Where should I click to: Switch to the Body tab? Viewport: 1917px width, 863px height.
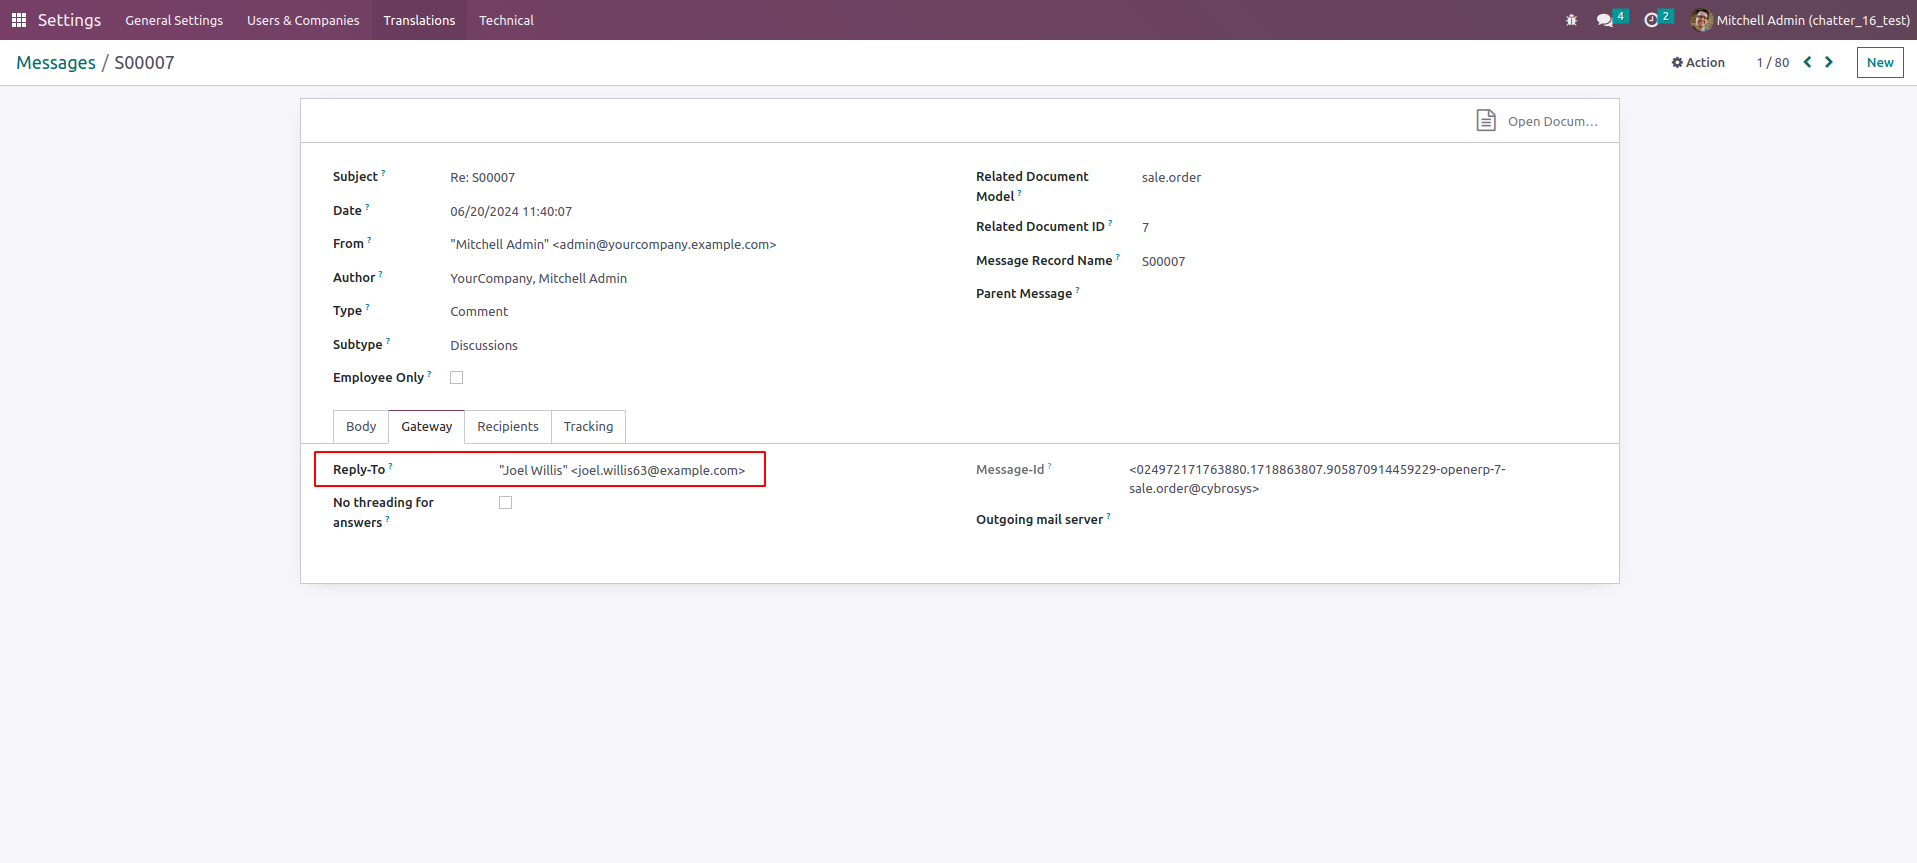click(x=361, y=427)
